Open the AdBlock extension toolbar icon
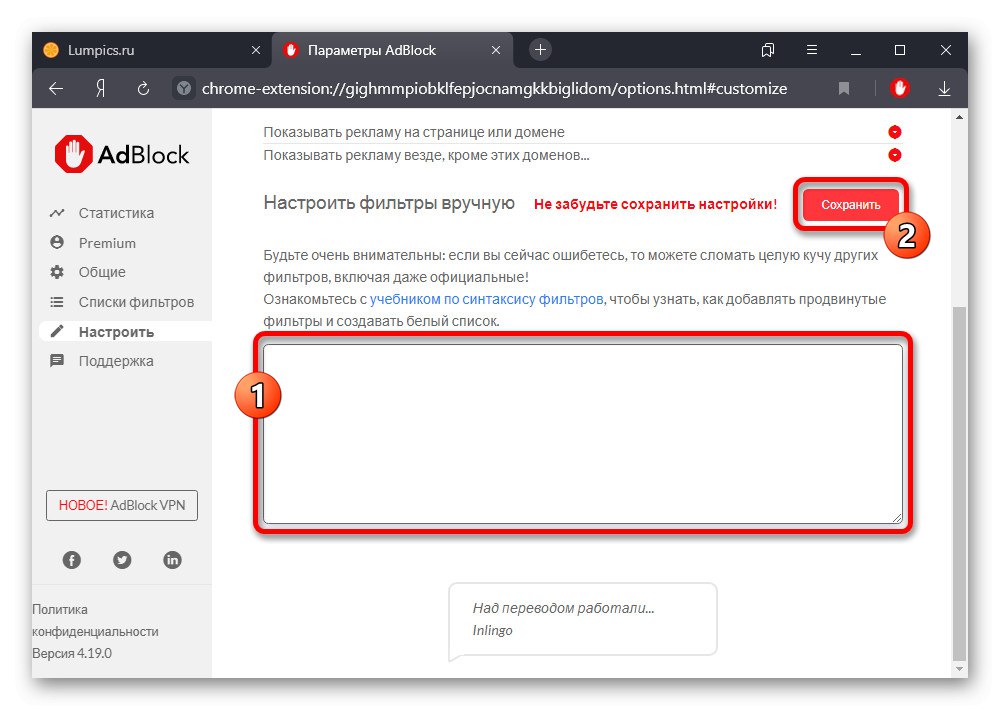This screenshot has width=1000, height=710. coord(899,88)
